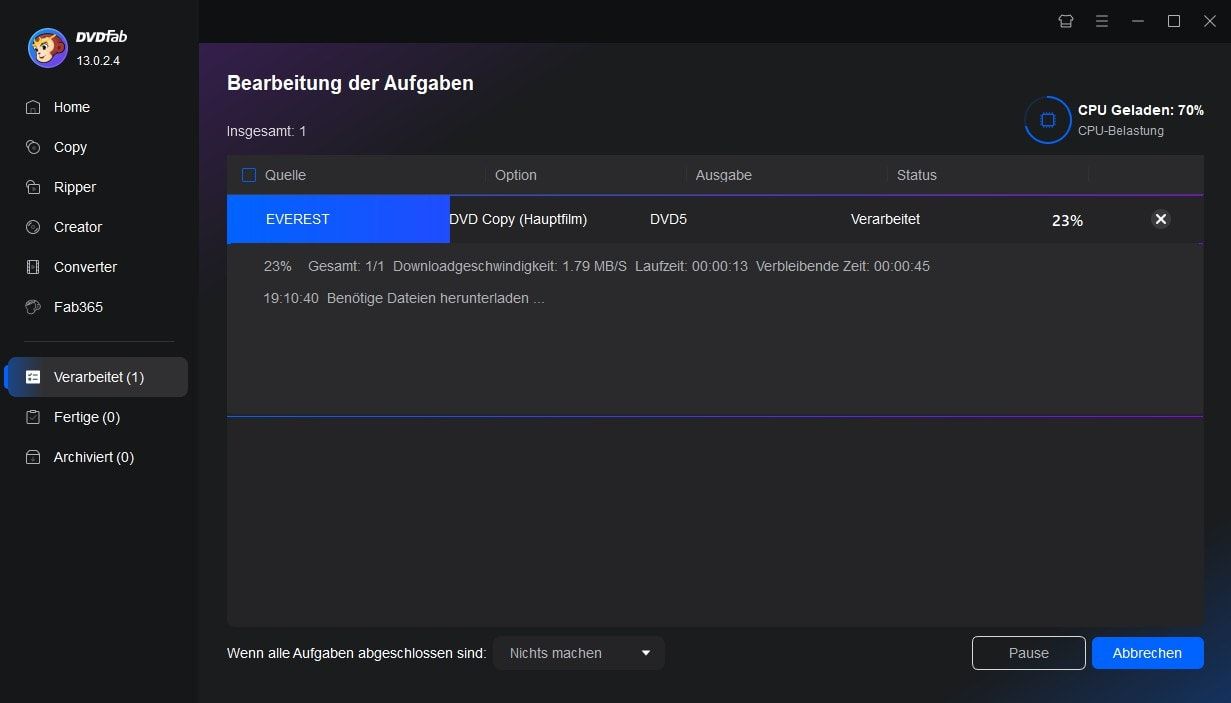This screenshot has width=1231, height=703.
Task: Go to Home section
Action: [72, 107]
